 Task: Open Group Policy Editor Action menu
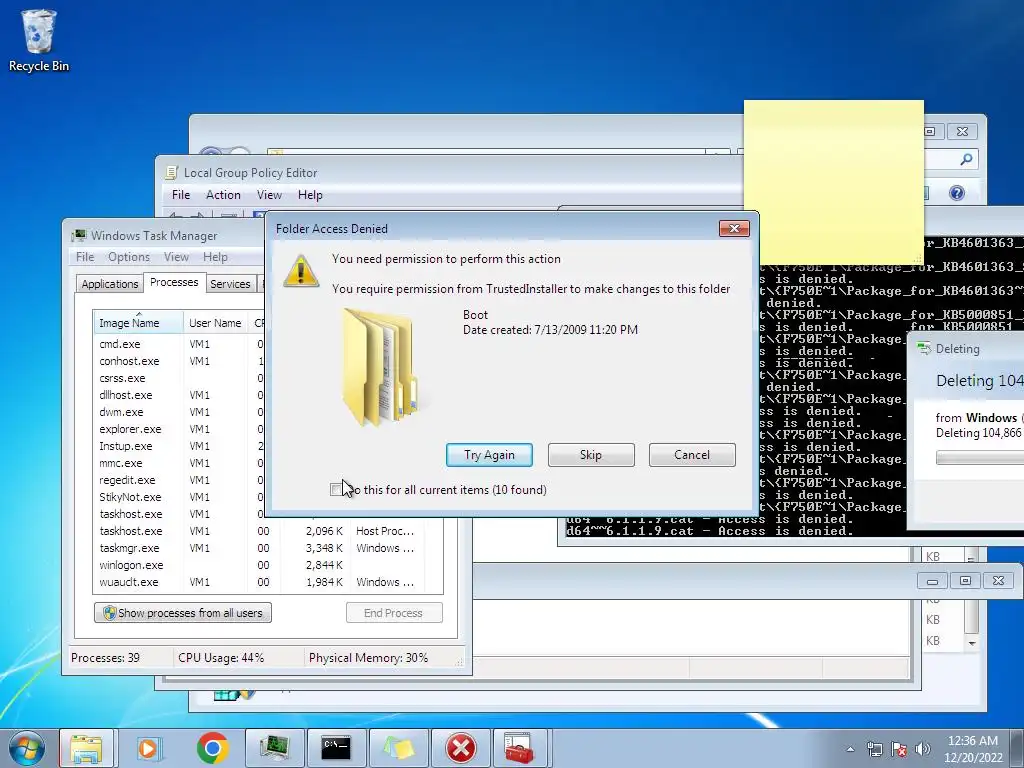[223, 195]
